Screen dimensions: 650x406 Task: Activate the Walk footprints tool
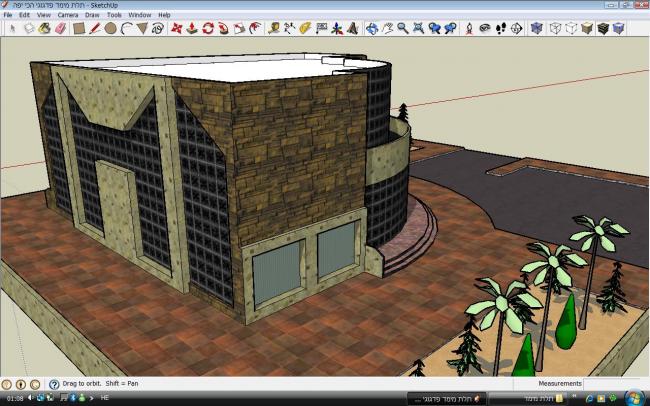500,29
